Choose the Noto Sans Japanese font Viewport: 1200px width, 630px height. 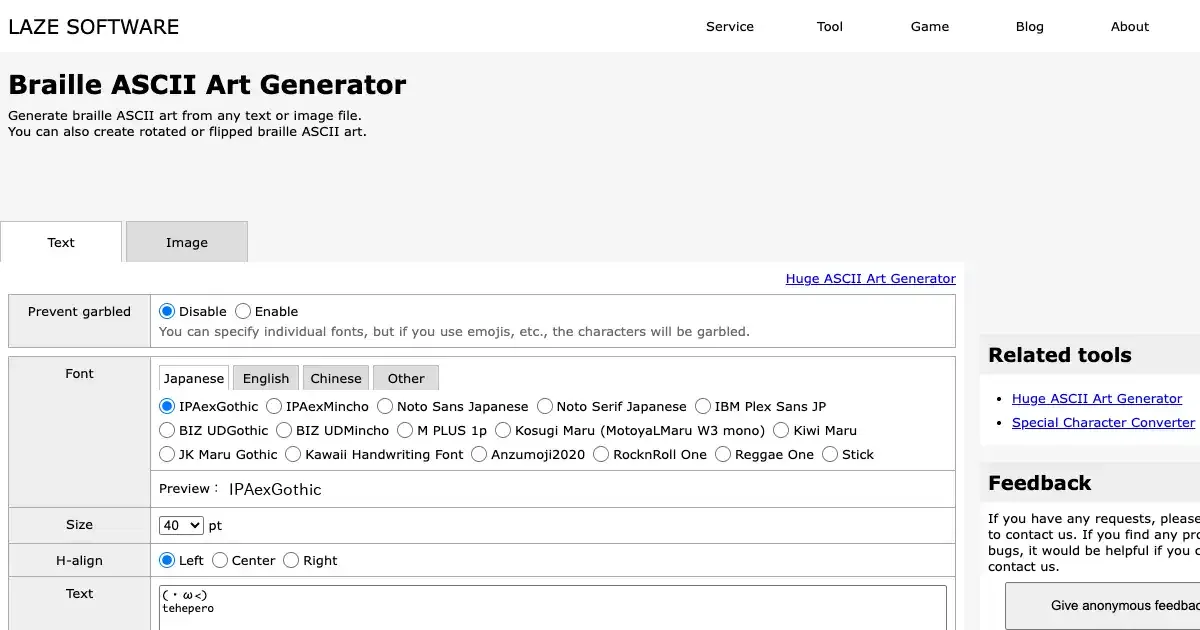coord(385,406)
